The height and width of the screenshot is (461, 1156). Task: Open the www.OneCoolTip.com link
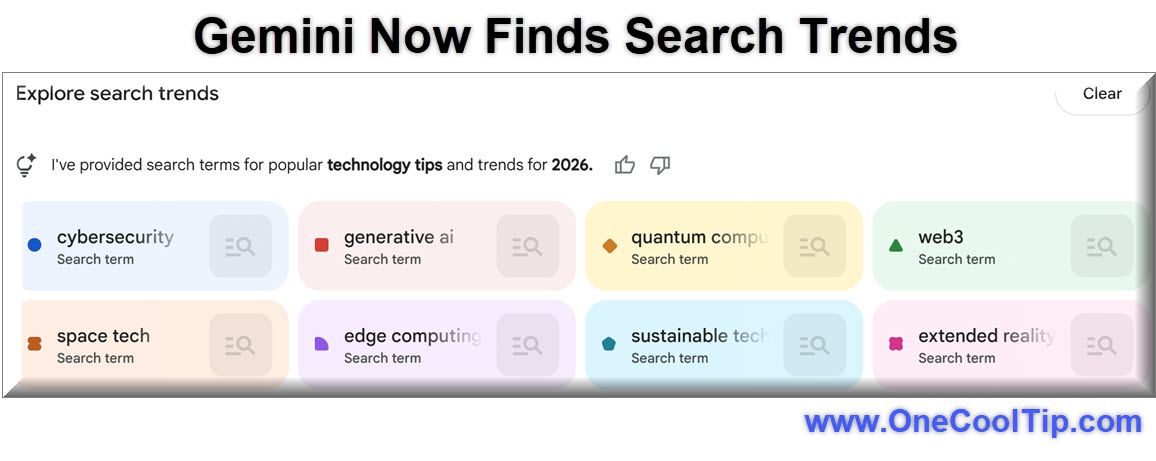tap(972, 422)
